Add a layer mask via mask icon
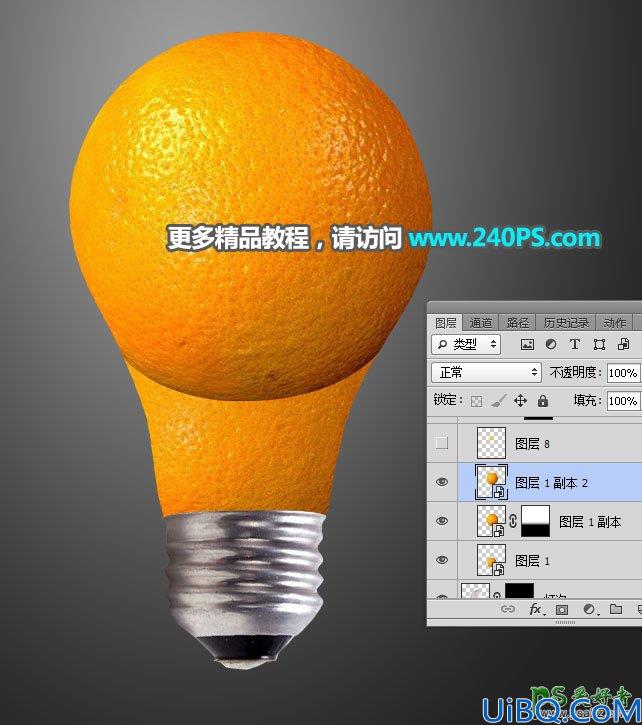 (562, 609)
